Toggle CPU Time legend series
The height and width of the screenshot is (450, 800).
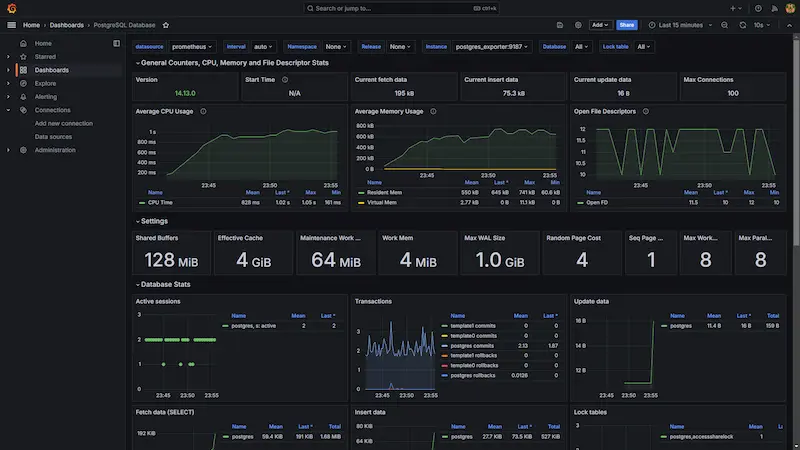coord(160,203)
